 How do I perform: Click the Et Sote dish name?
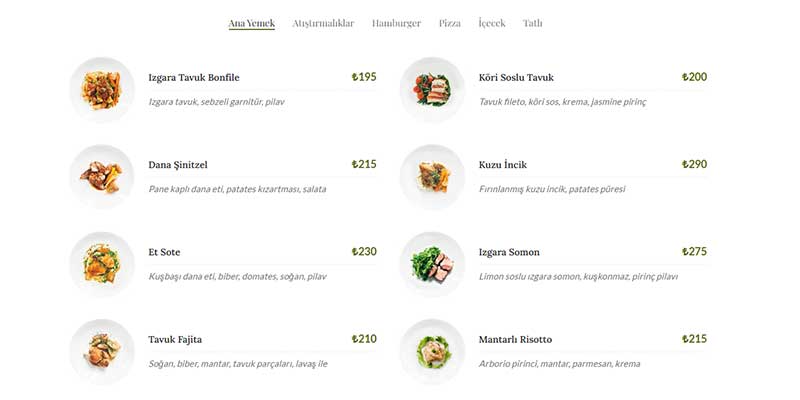pyautogui.click(x=164, y=252)
